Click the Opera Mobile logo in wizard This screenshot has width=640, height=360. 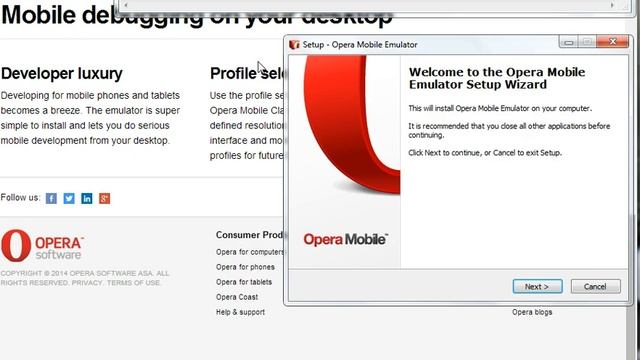pos(345,239)
